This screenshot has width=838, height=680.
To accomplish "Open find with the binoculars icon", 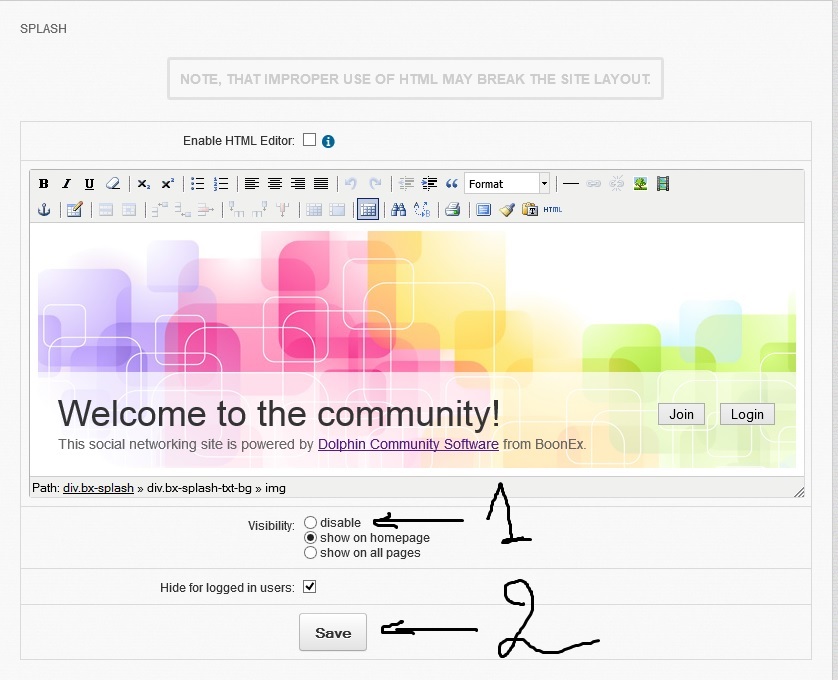I will (x=398, y=210).
